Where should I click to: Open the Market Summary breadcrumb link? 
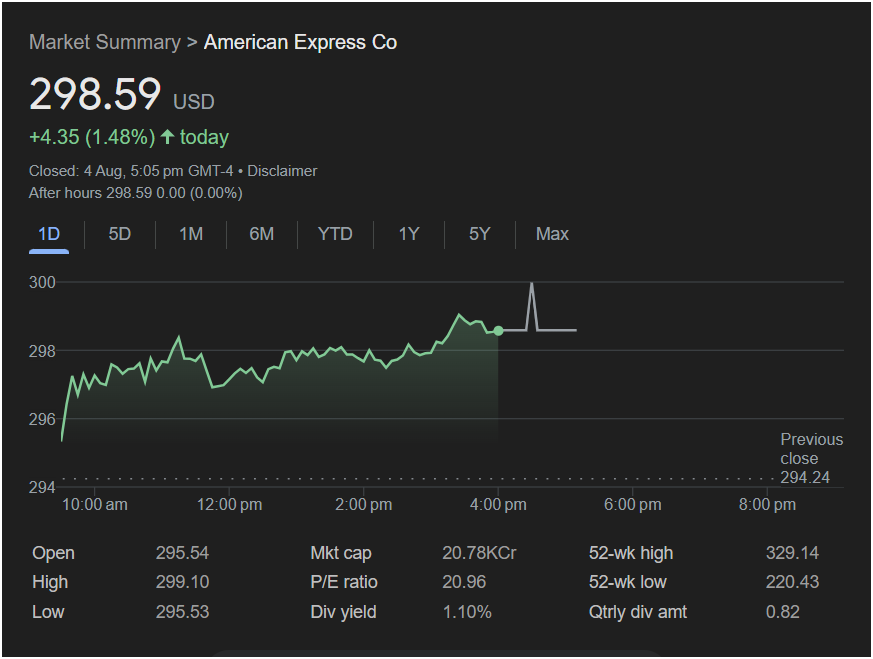click(105, 42)
